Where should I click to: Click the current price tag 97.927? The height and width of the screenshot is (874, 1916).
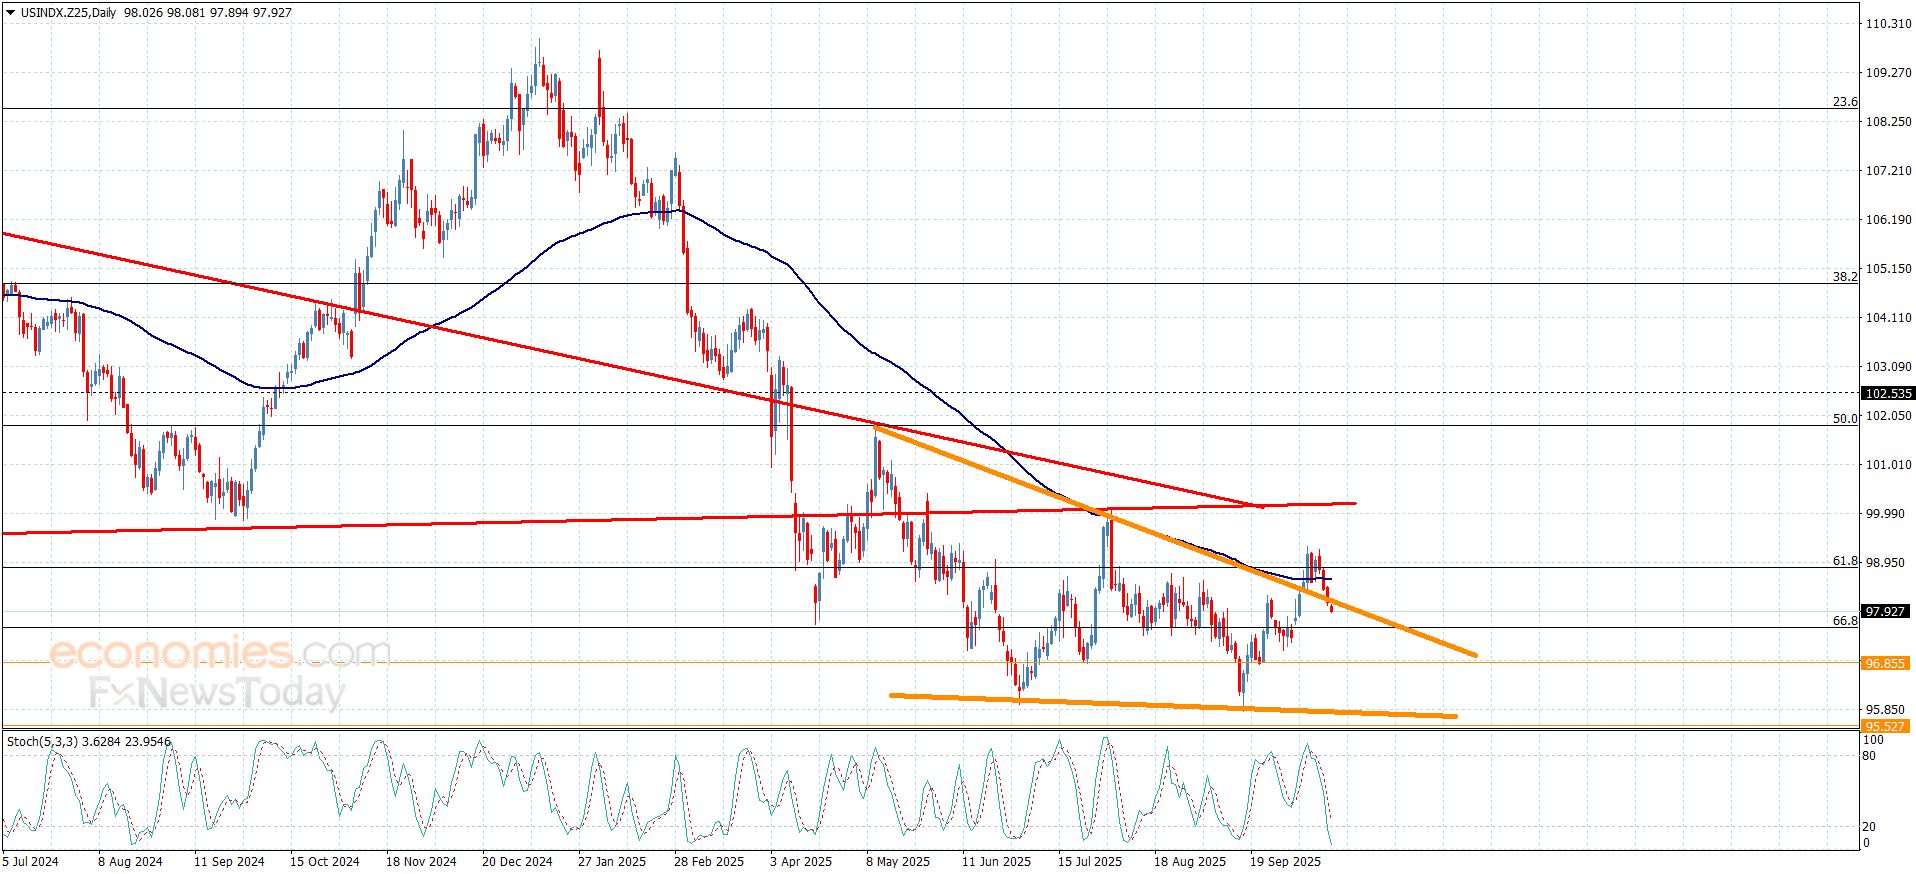[x=1885, y=611]
